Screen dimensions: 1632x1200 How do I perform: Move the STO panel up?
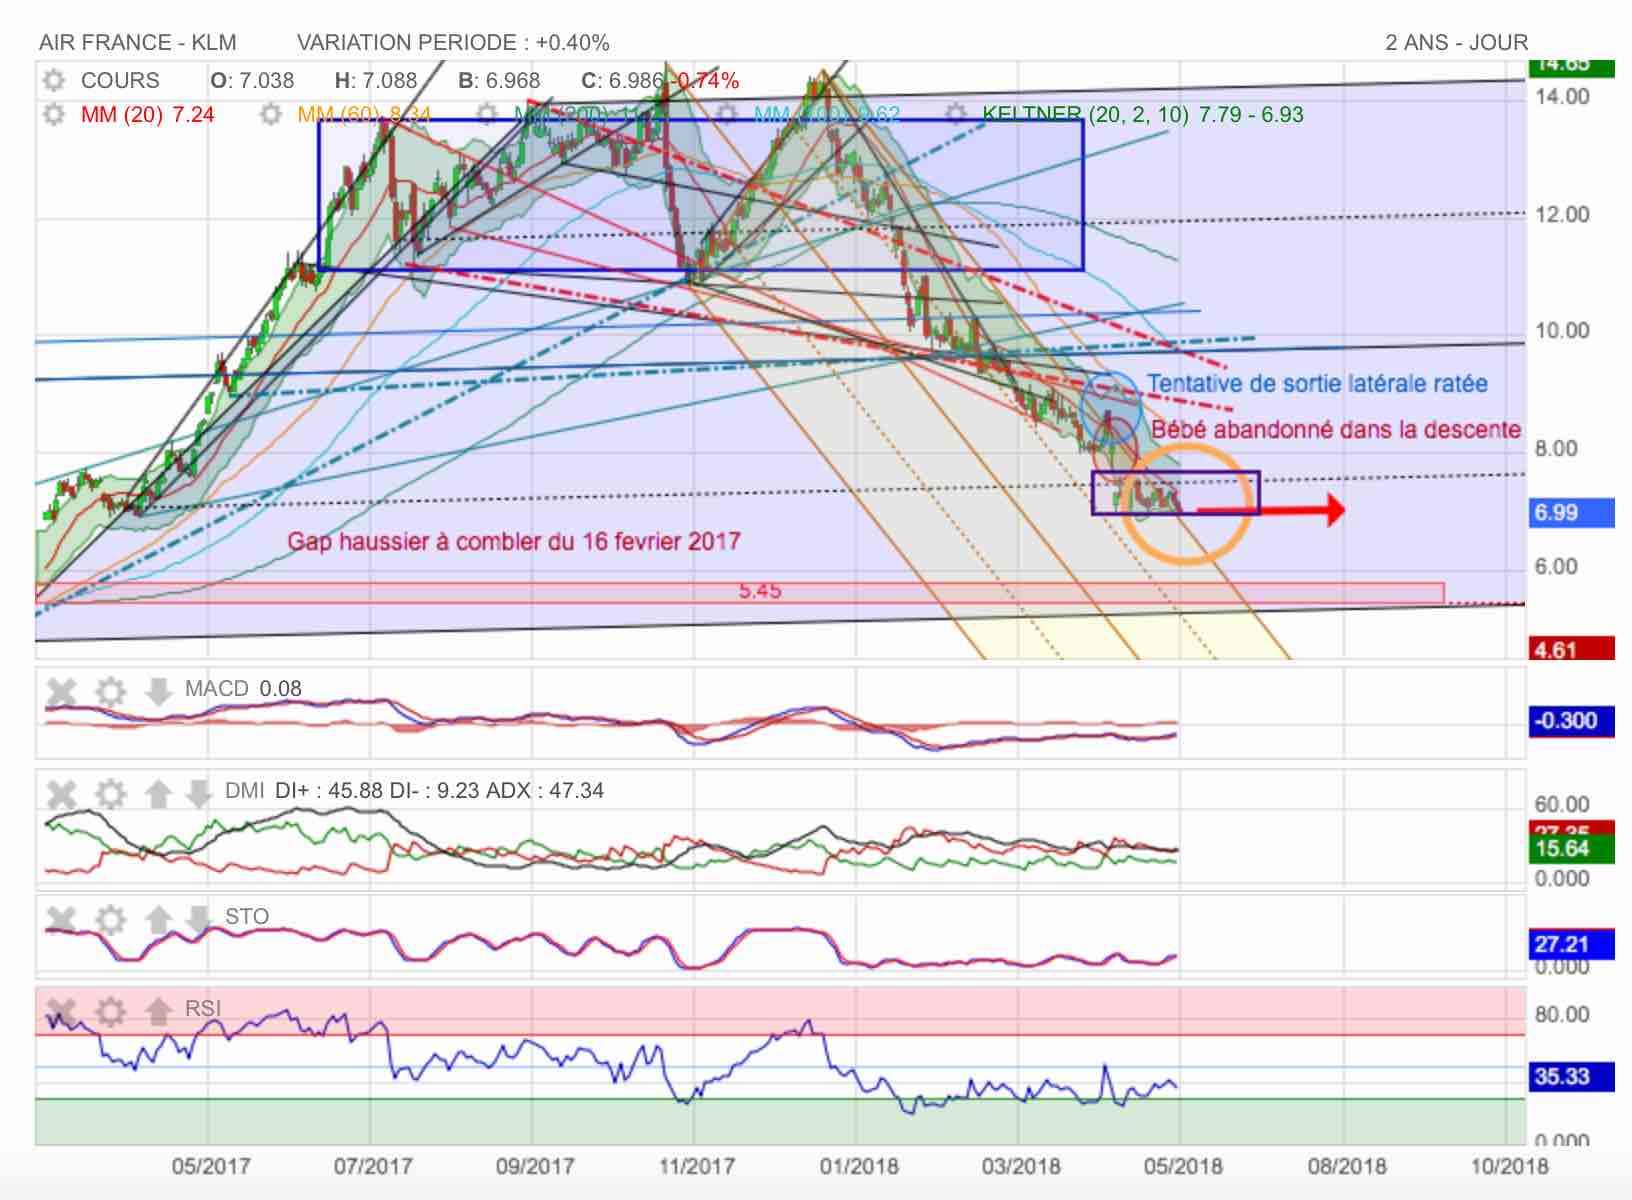(158, 919)
